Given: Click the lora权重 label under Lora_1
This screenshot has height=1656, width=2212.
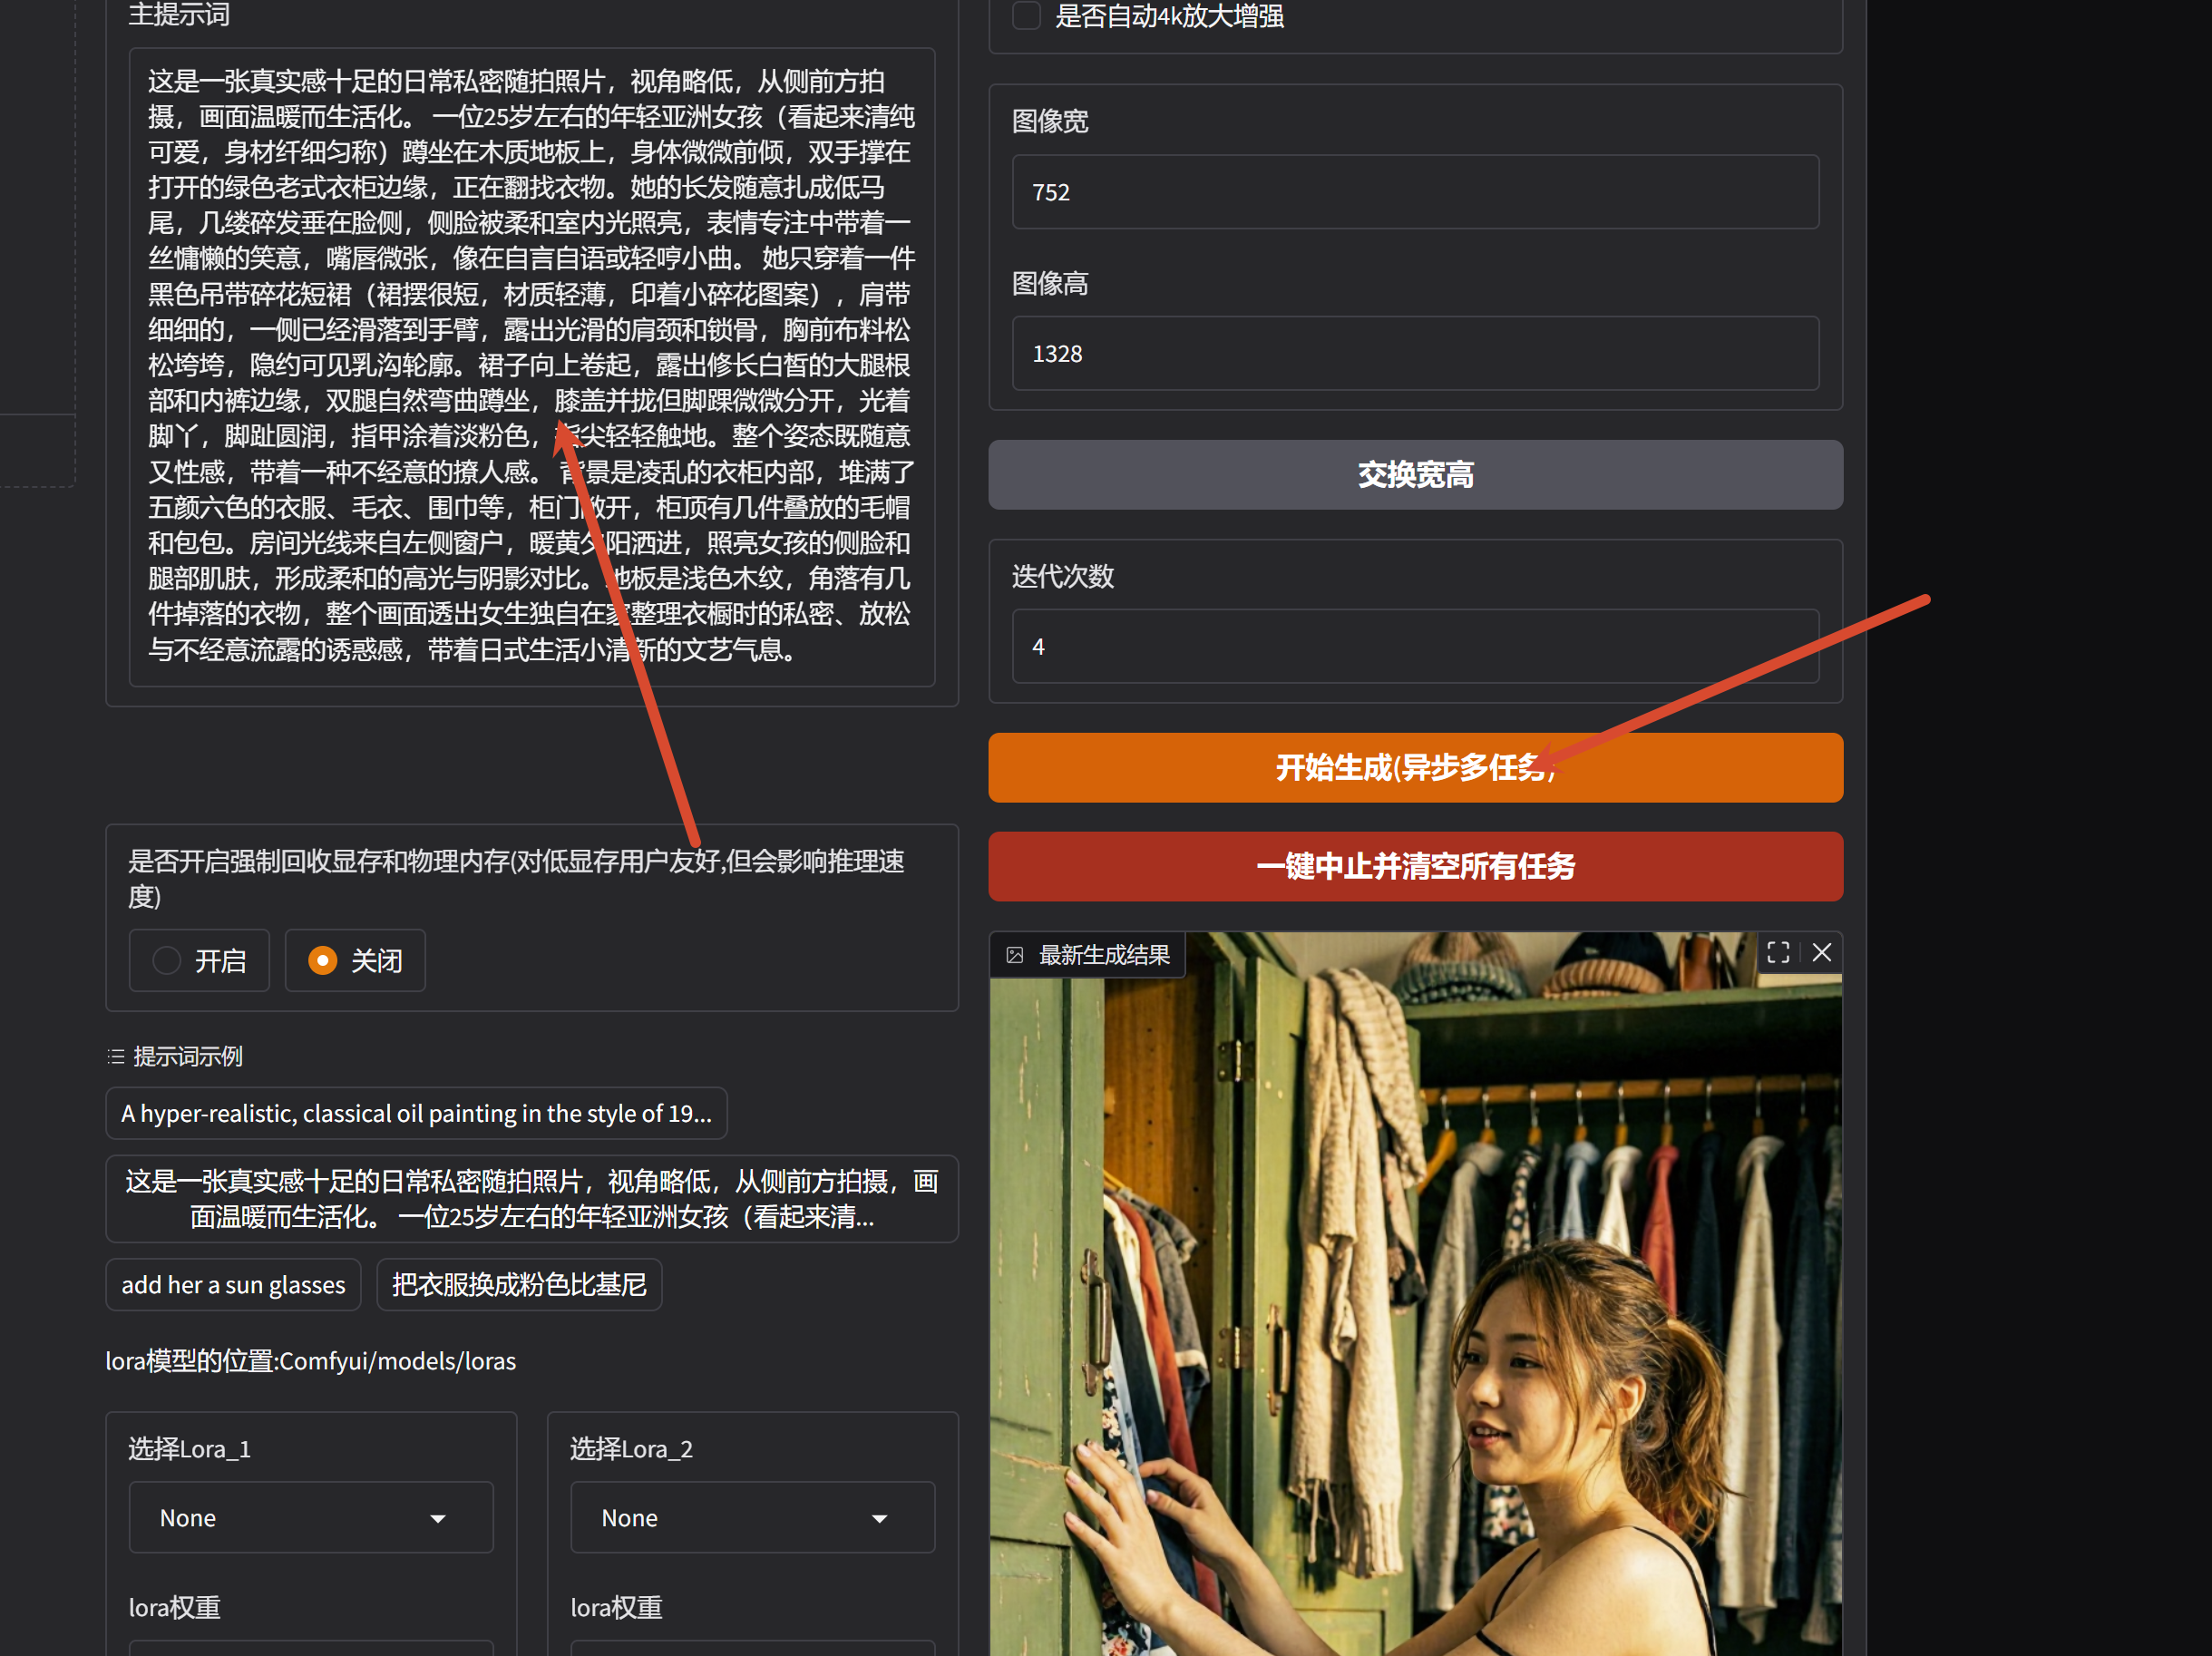Looking at the screenshot, I should (175, 1606).
